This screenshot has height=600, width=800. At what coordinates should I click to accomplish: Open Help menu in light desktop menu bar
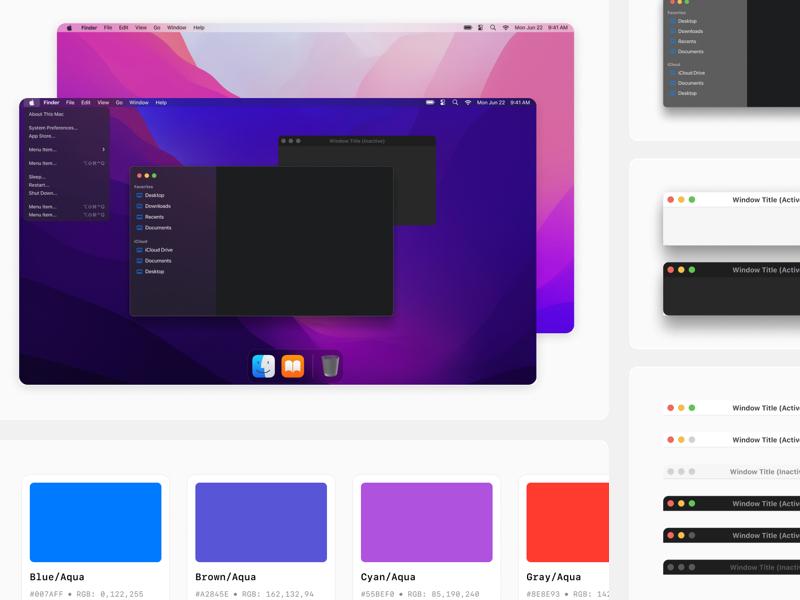tap(199, 28)
